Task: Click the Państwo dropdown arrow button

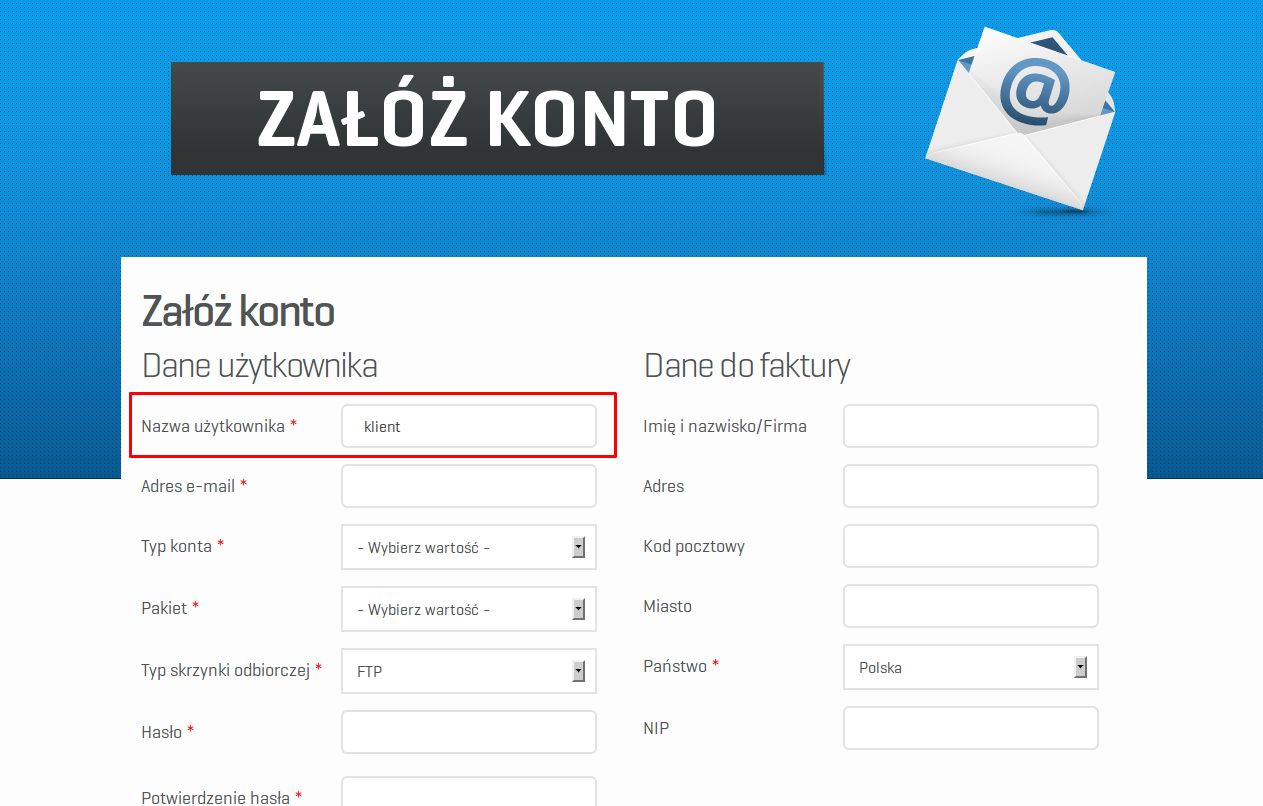Action: (x=1080, y=667)
